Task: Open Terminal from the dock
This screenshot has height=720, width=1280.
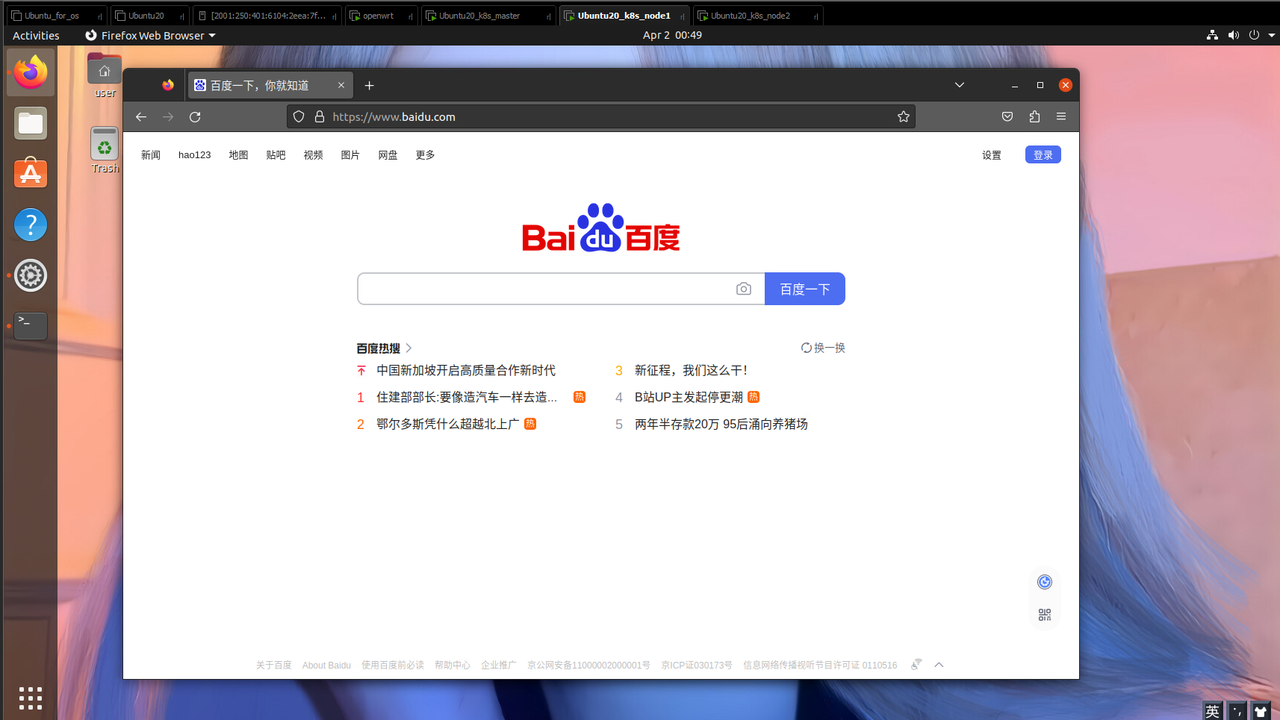Action: pyautogui.click(x=30, y=325)
